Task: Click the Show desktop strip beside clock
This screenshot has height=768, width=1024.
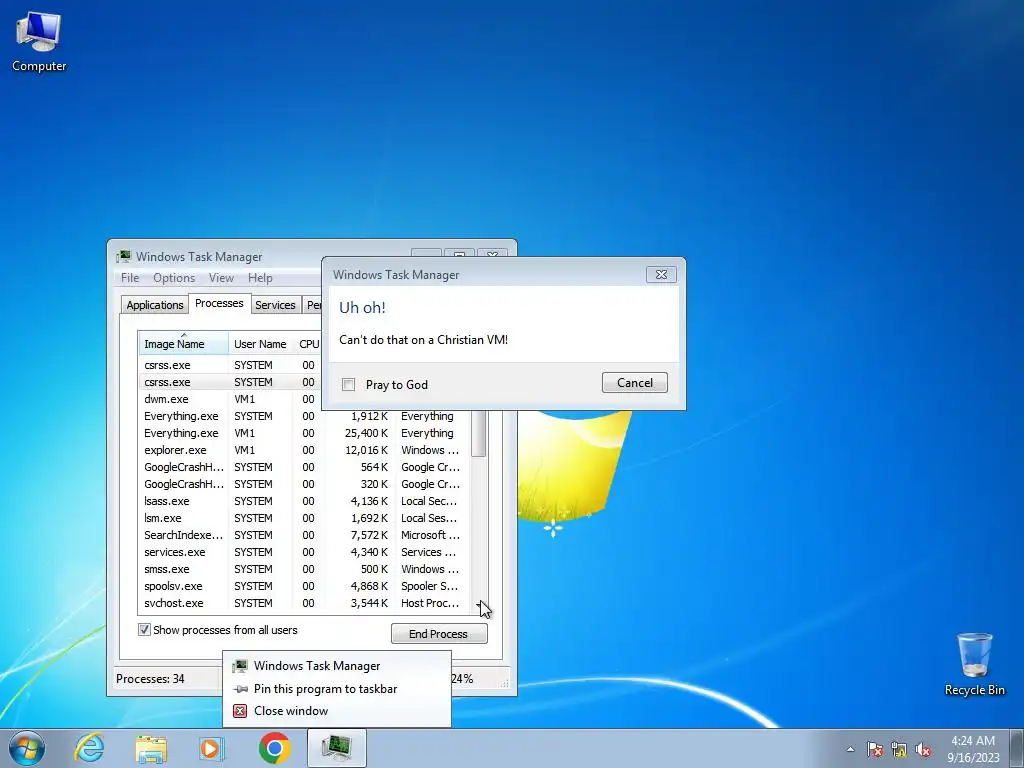Action: pos(1017,748)
